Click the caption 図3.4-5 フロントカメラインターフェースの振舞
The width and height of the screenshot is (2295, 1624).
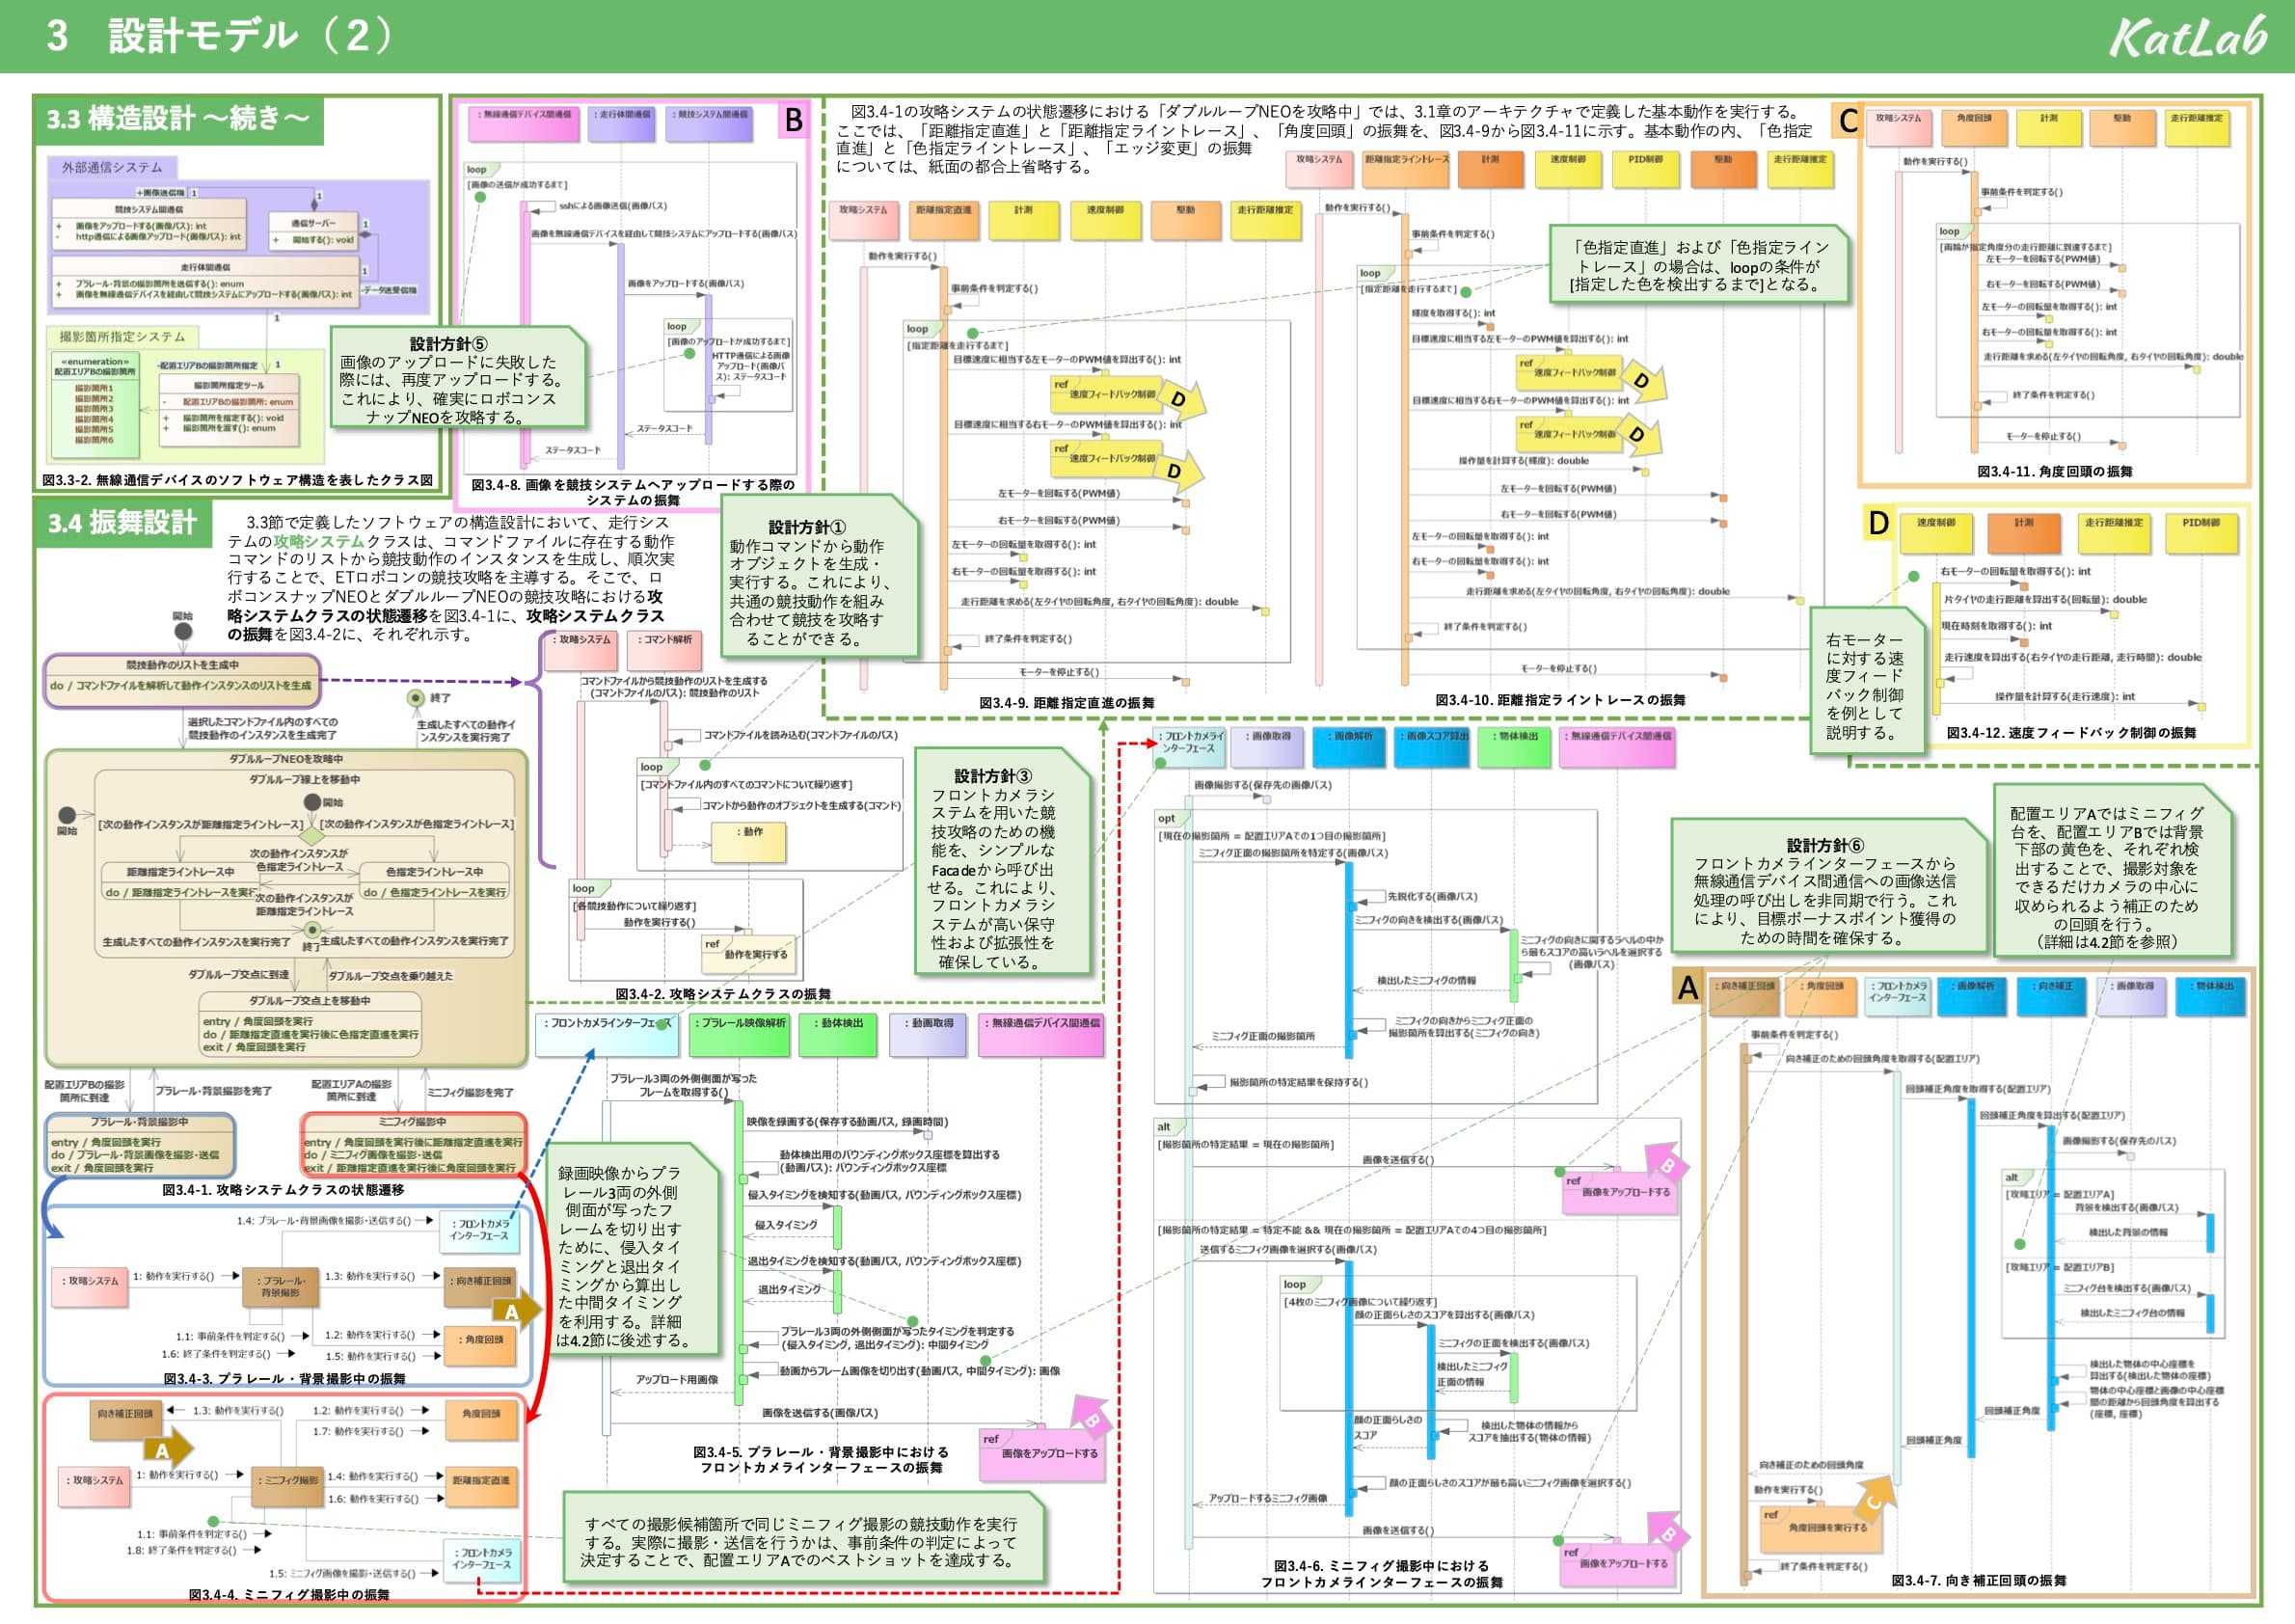(821, 1460)
